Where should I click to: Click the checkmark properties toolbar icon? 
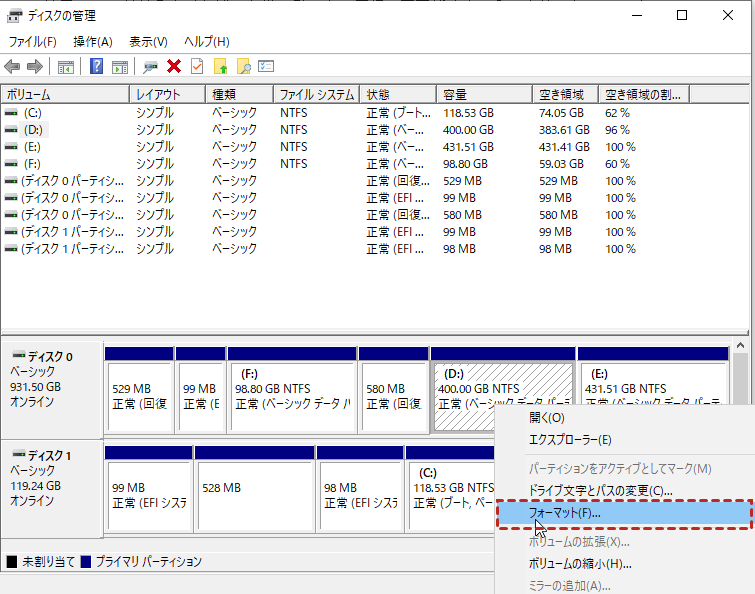click(x=196, y=66)
